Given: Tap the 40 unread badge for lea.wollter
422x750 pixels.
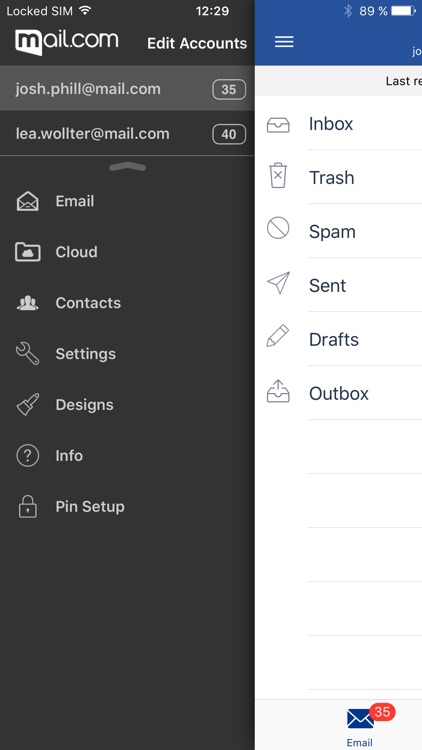Looking at the screenshot, I should point(229,134).
